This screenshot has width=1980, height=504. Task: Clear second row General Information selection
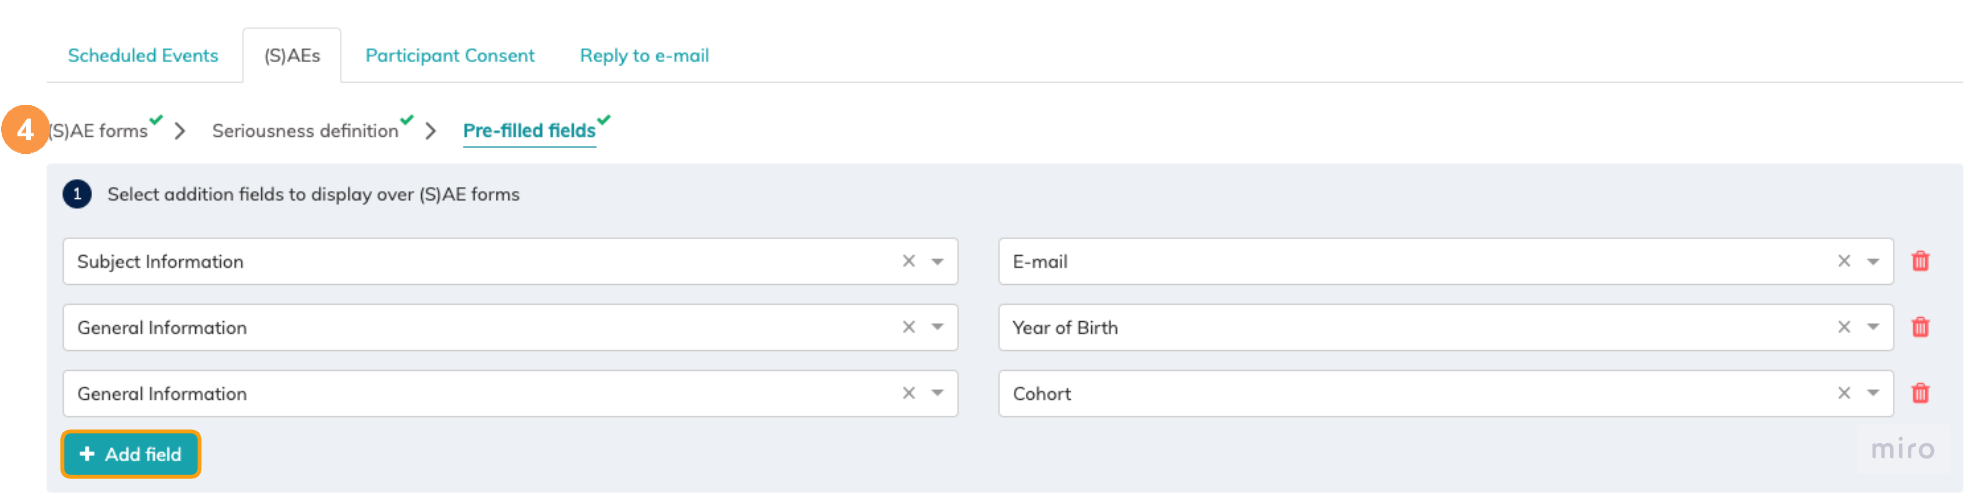point(909,327)
